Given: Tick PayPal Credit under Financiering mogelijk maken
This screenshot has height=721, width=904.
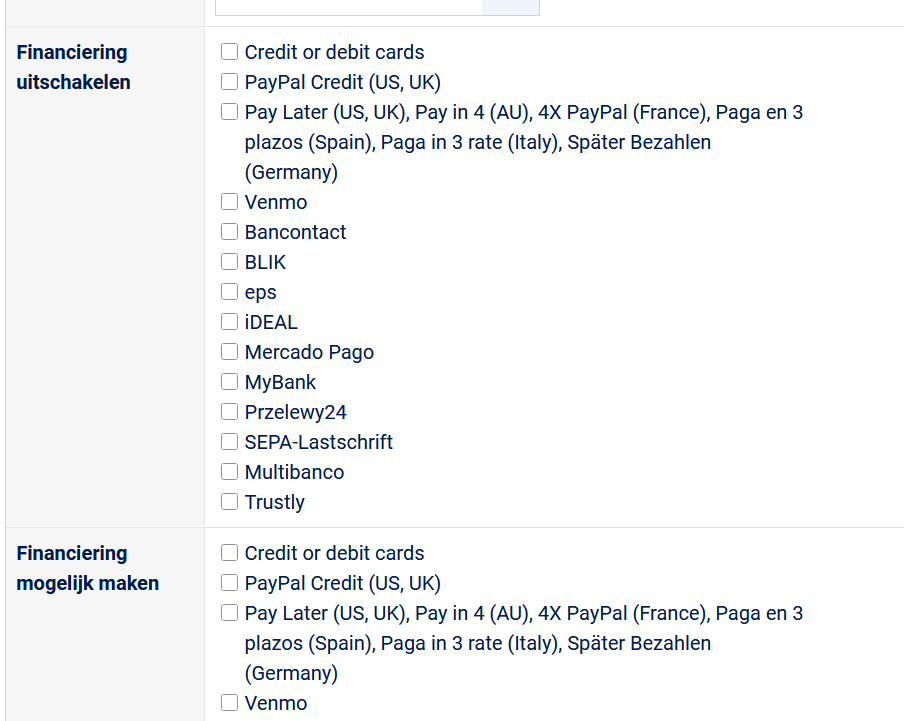Looking at the screenshot, I should click(230, 583).
